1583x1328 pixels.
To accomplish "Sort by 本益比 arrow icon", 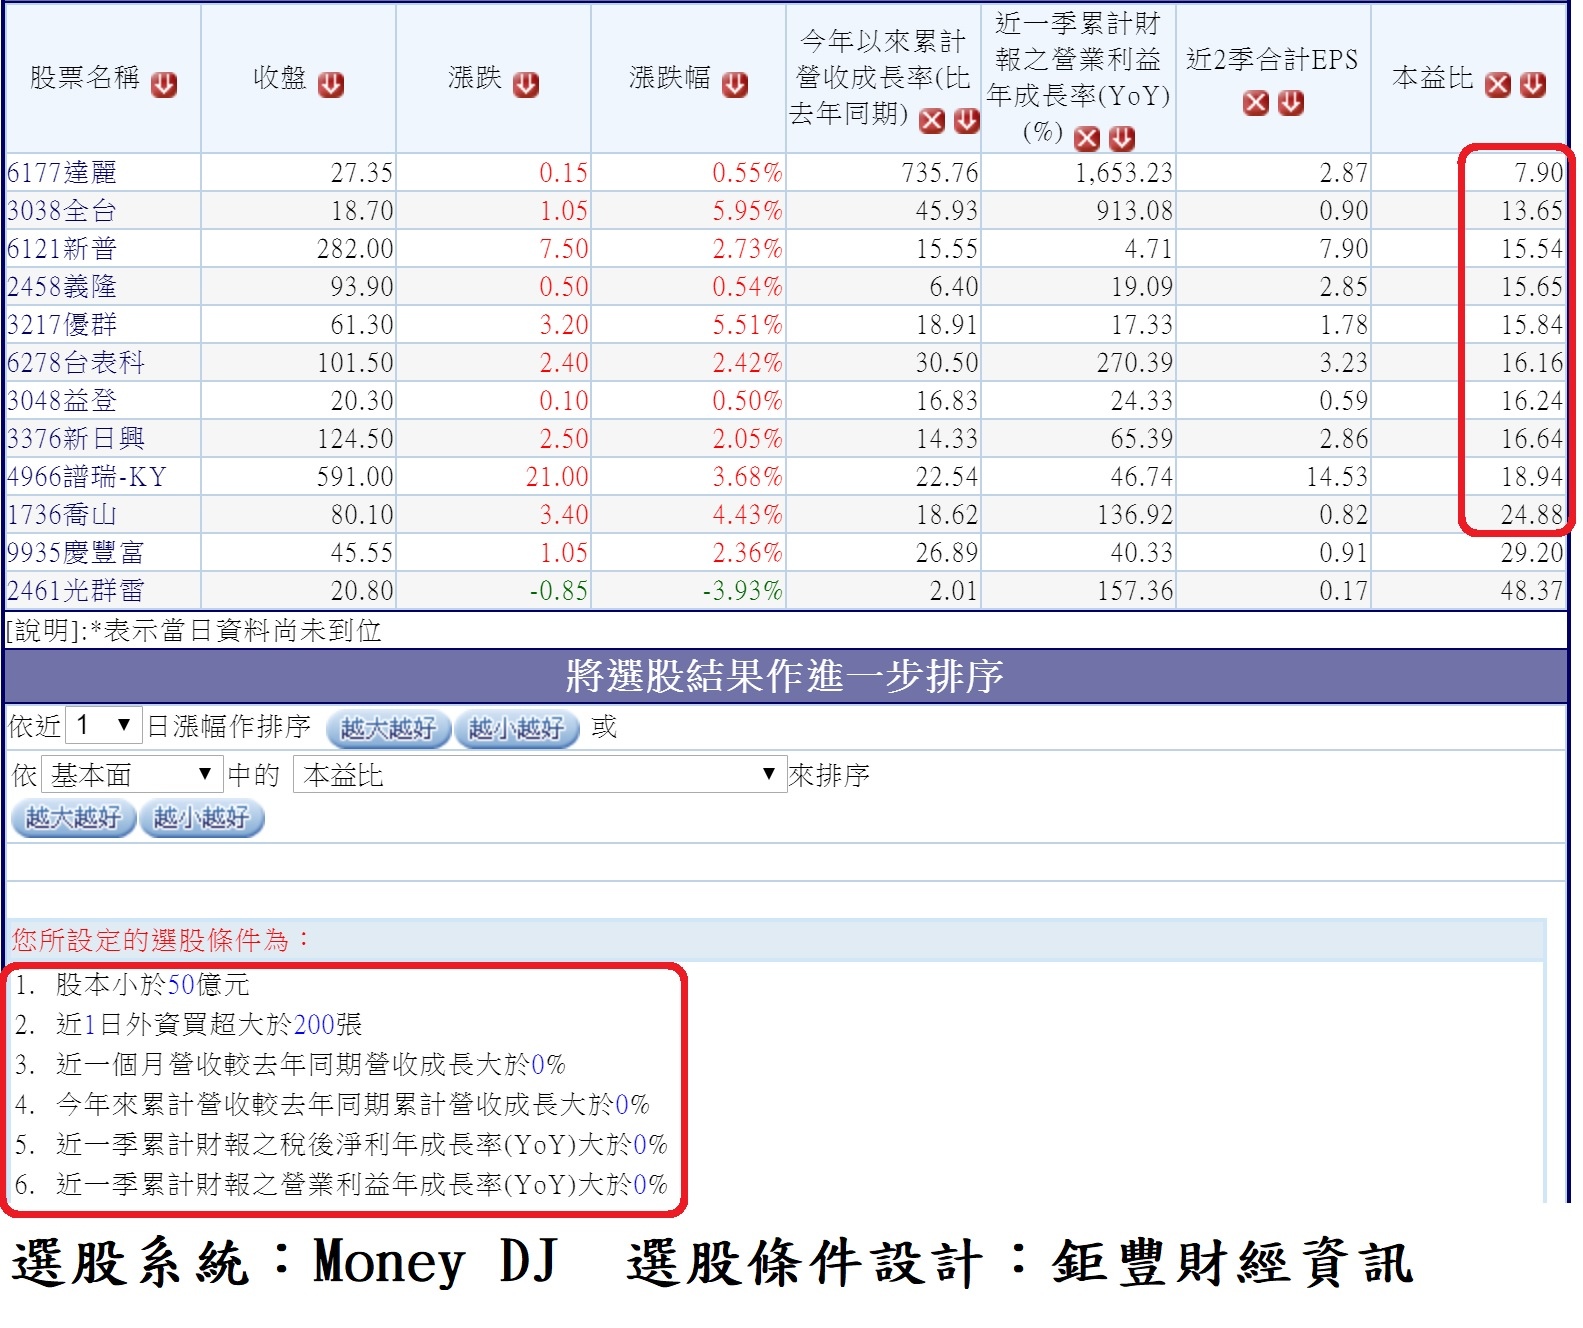I will [1533, 85].
